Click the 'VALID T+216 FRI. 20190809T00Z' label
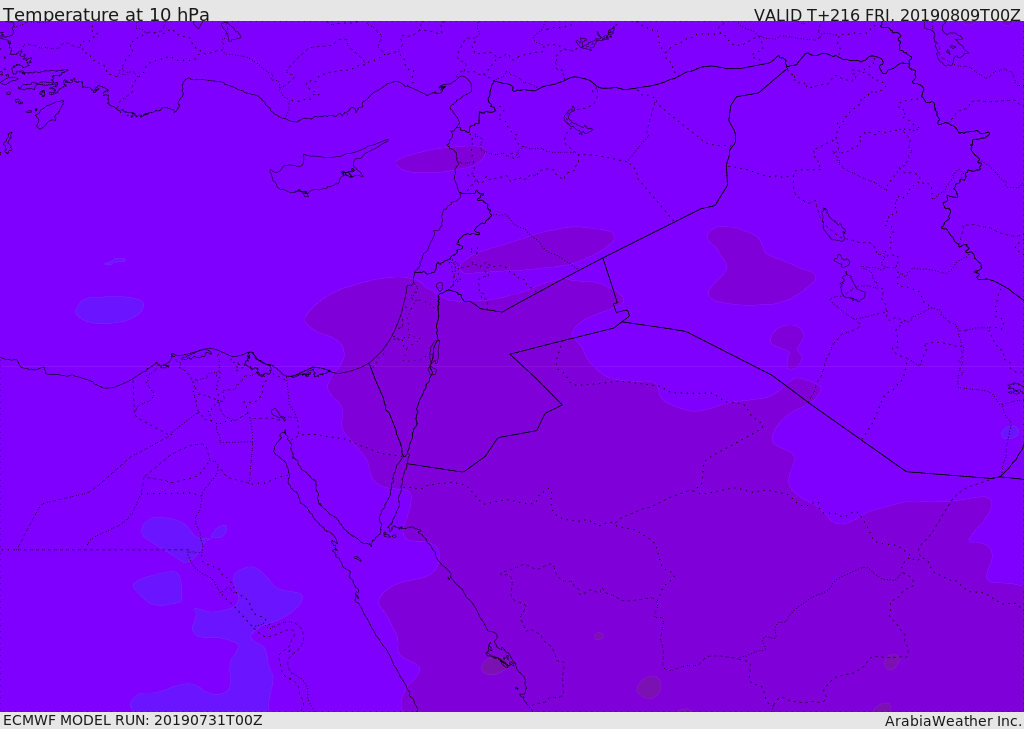Screen dimensions: 1024x729 pyautogui.click(x=887, y=14)
